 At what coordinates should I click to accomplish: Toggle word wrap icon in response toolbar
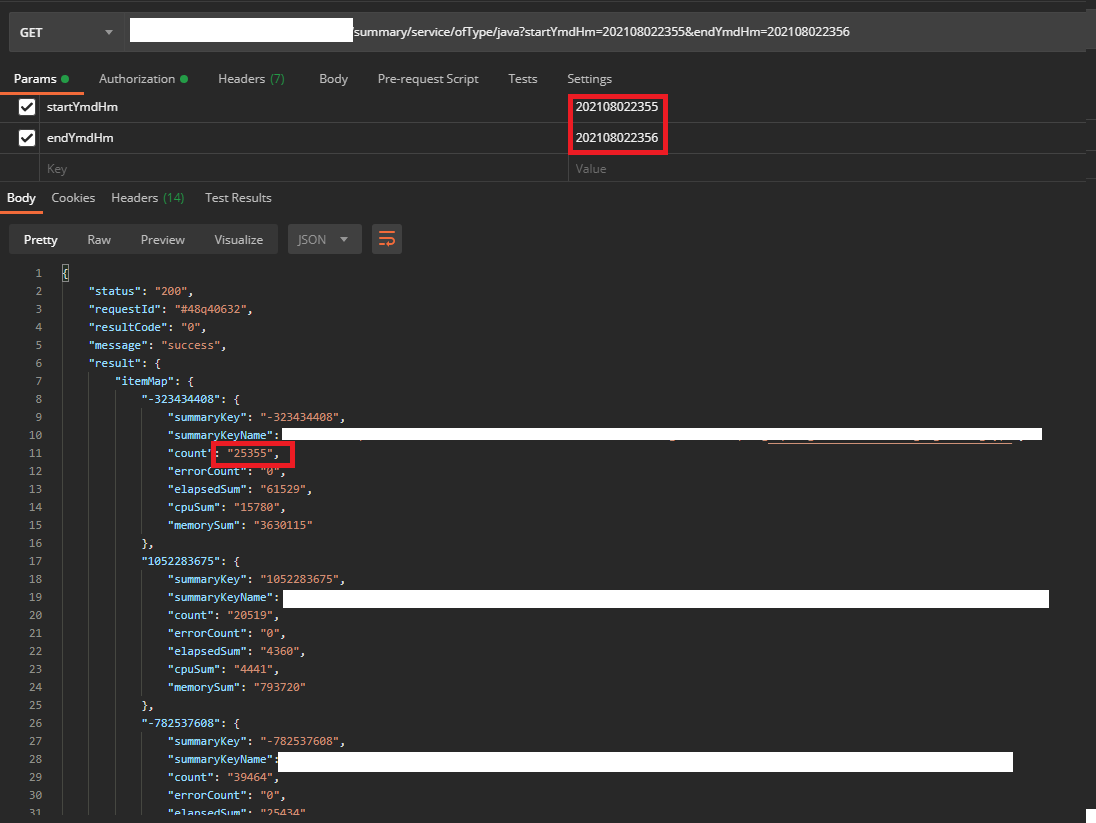(387, 239)
